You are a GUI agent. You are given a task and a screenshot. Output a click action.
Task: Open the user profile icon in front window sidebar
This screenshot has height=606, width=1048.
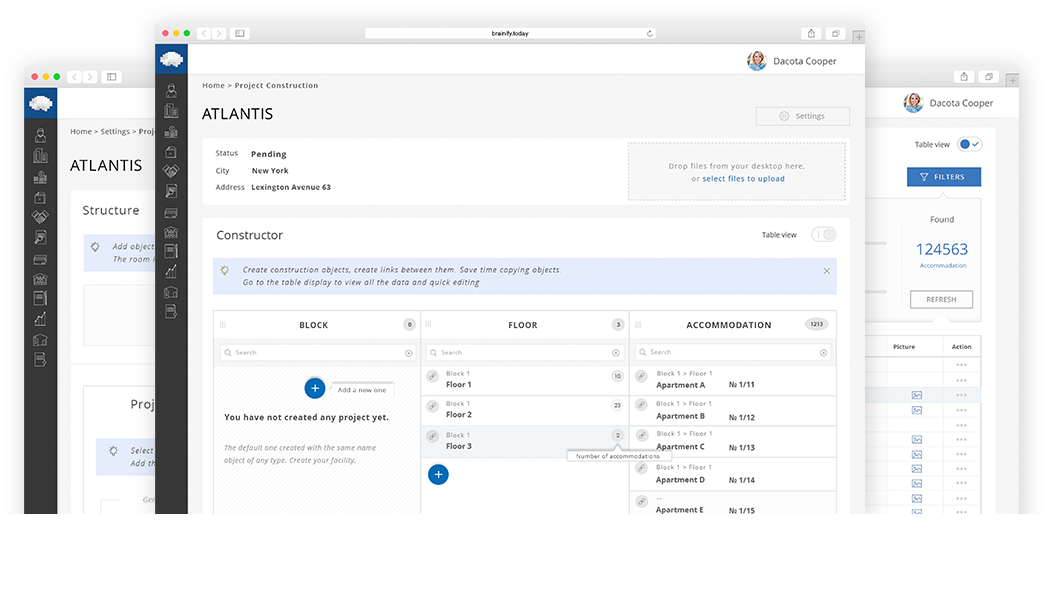coord(171,90)
